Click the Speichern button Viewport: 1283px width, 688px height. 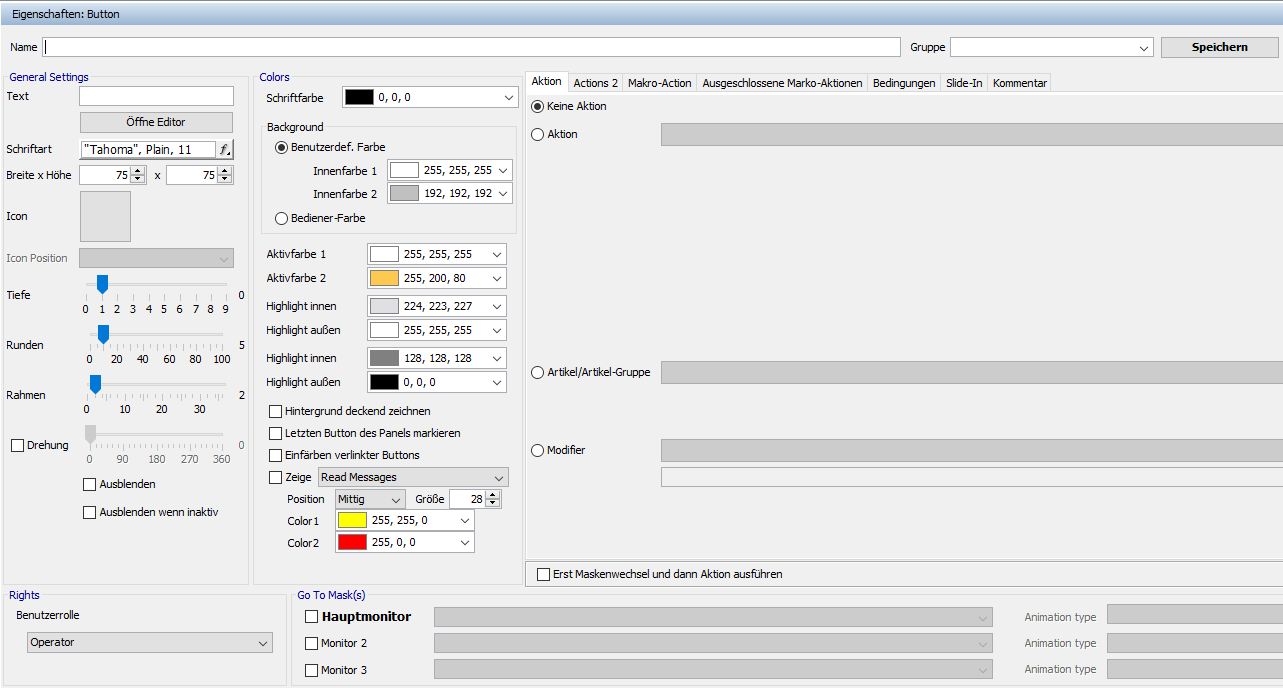(x=1220, y=47)
